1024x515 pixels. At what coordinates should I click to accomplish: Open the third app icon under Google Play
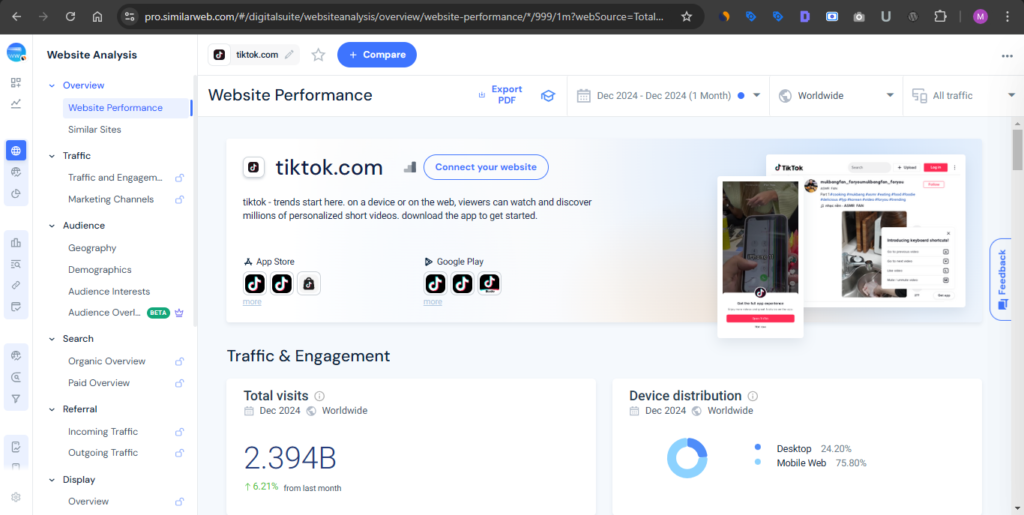coord(490,283)
